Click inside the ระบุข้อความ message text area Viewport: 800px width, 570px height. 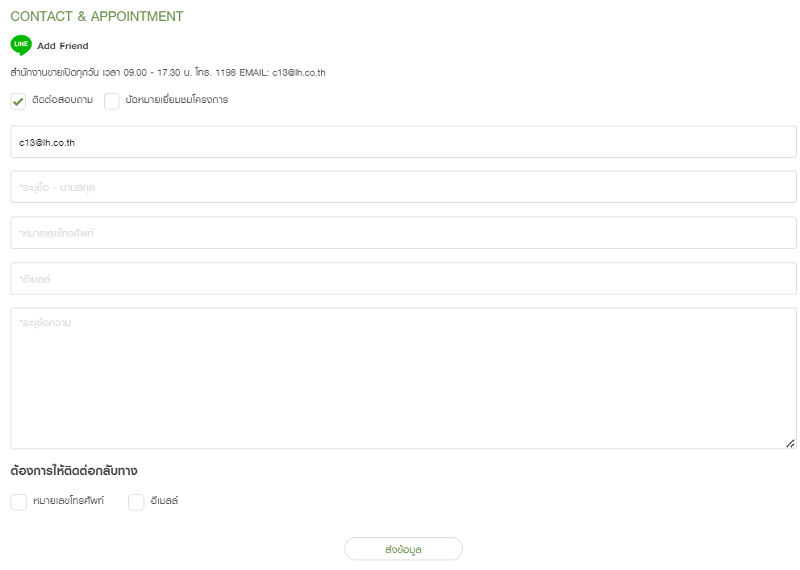point(403,378)
